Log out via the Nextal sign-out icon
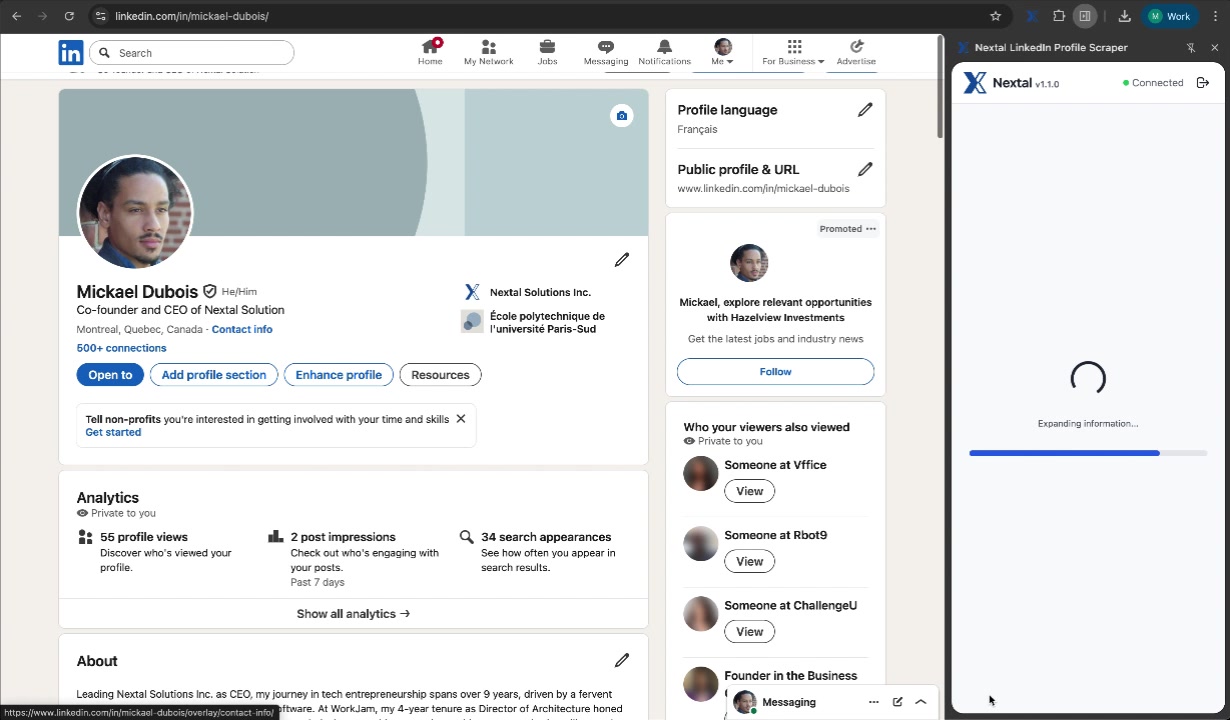This screenshot has height=720, width=1230. click(1203, 83)
